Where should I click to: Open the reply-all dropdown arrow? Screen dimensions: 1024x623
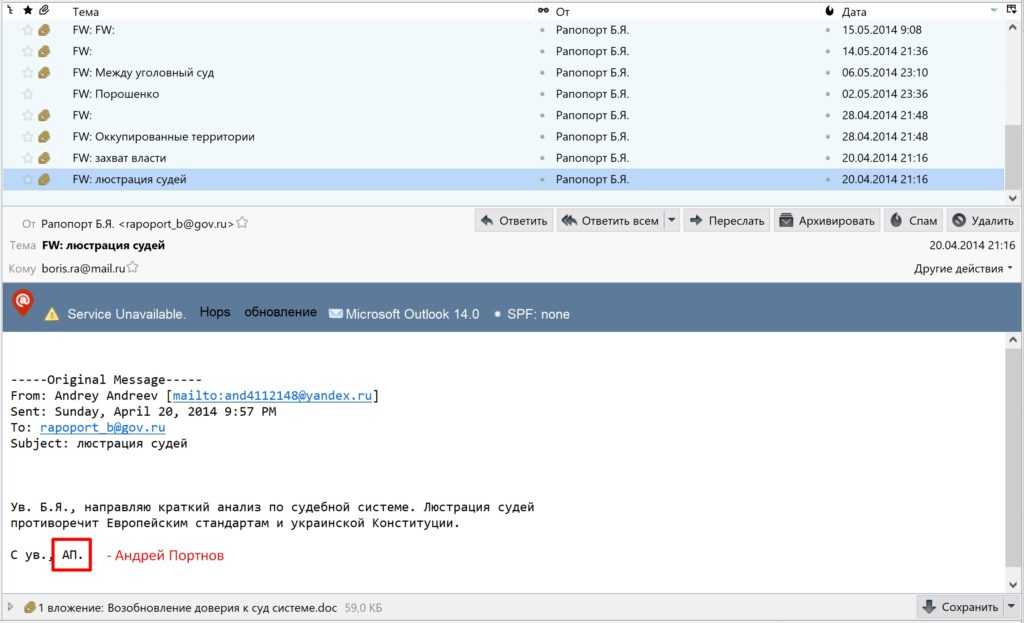tap(671, 221)
